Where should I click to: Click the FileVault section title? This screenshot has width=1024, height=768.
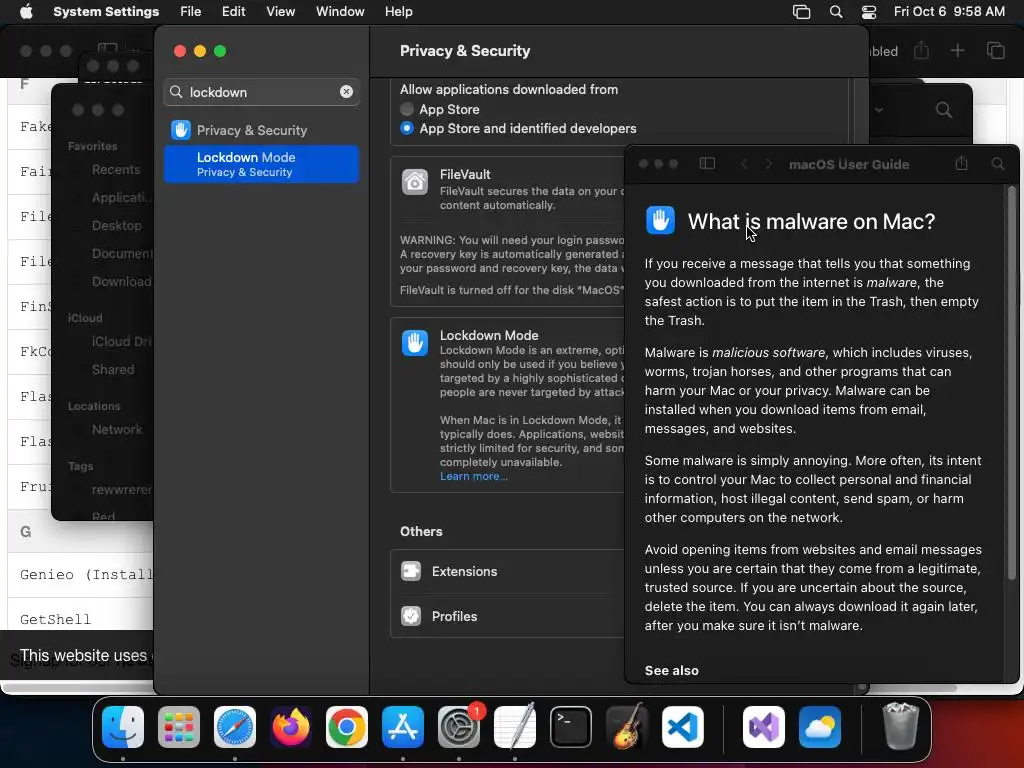coord(465,174)
